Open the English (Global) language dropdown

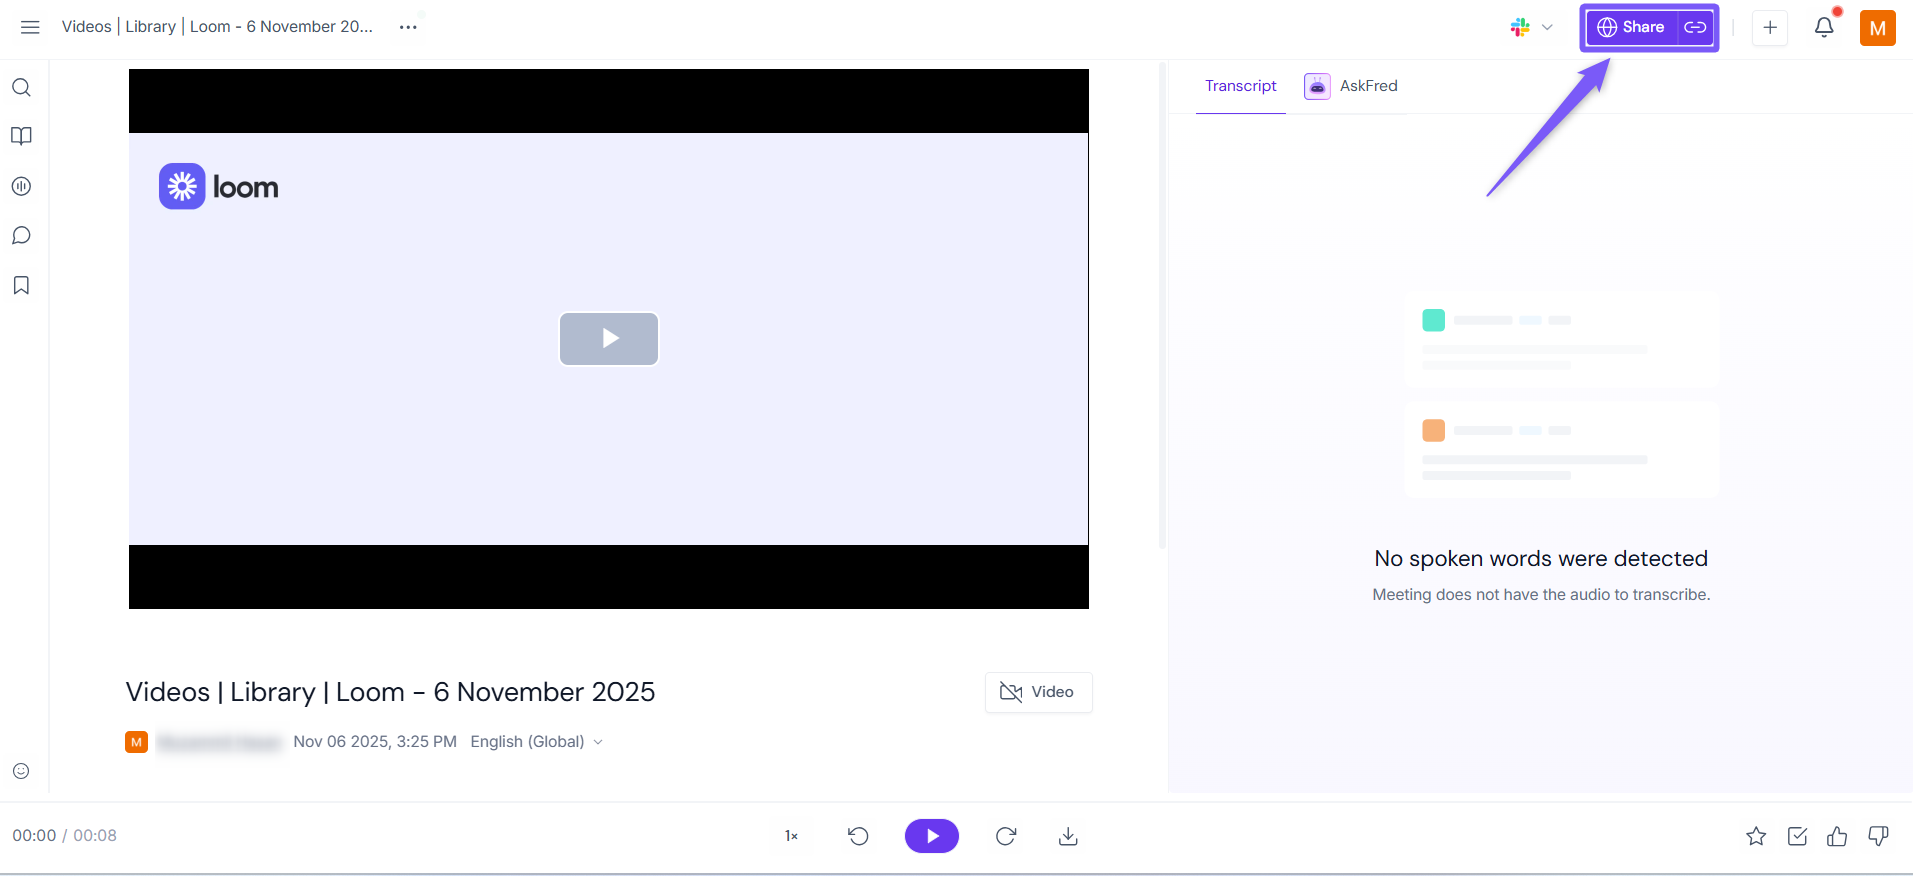coord(537,742)
